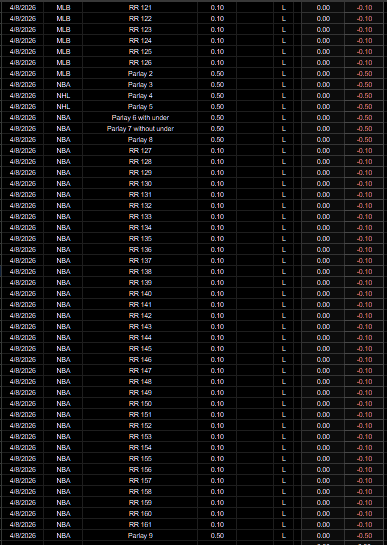387x545 pixels.
Task: Click the Parlay 7 without under cell
Action: point(140,129)
